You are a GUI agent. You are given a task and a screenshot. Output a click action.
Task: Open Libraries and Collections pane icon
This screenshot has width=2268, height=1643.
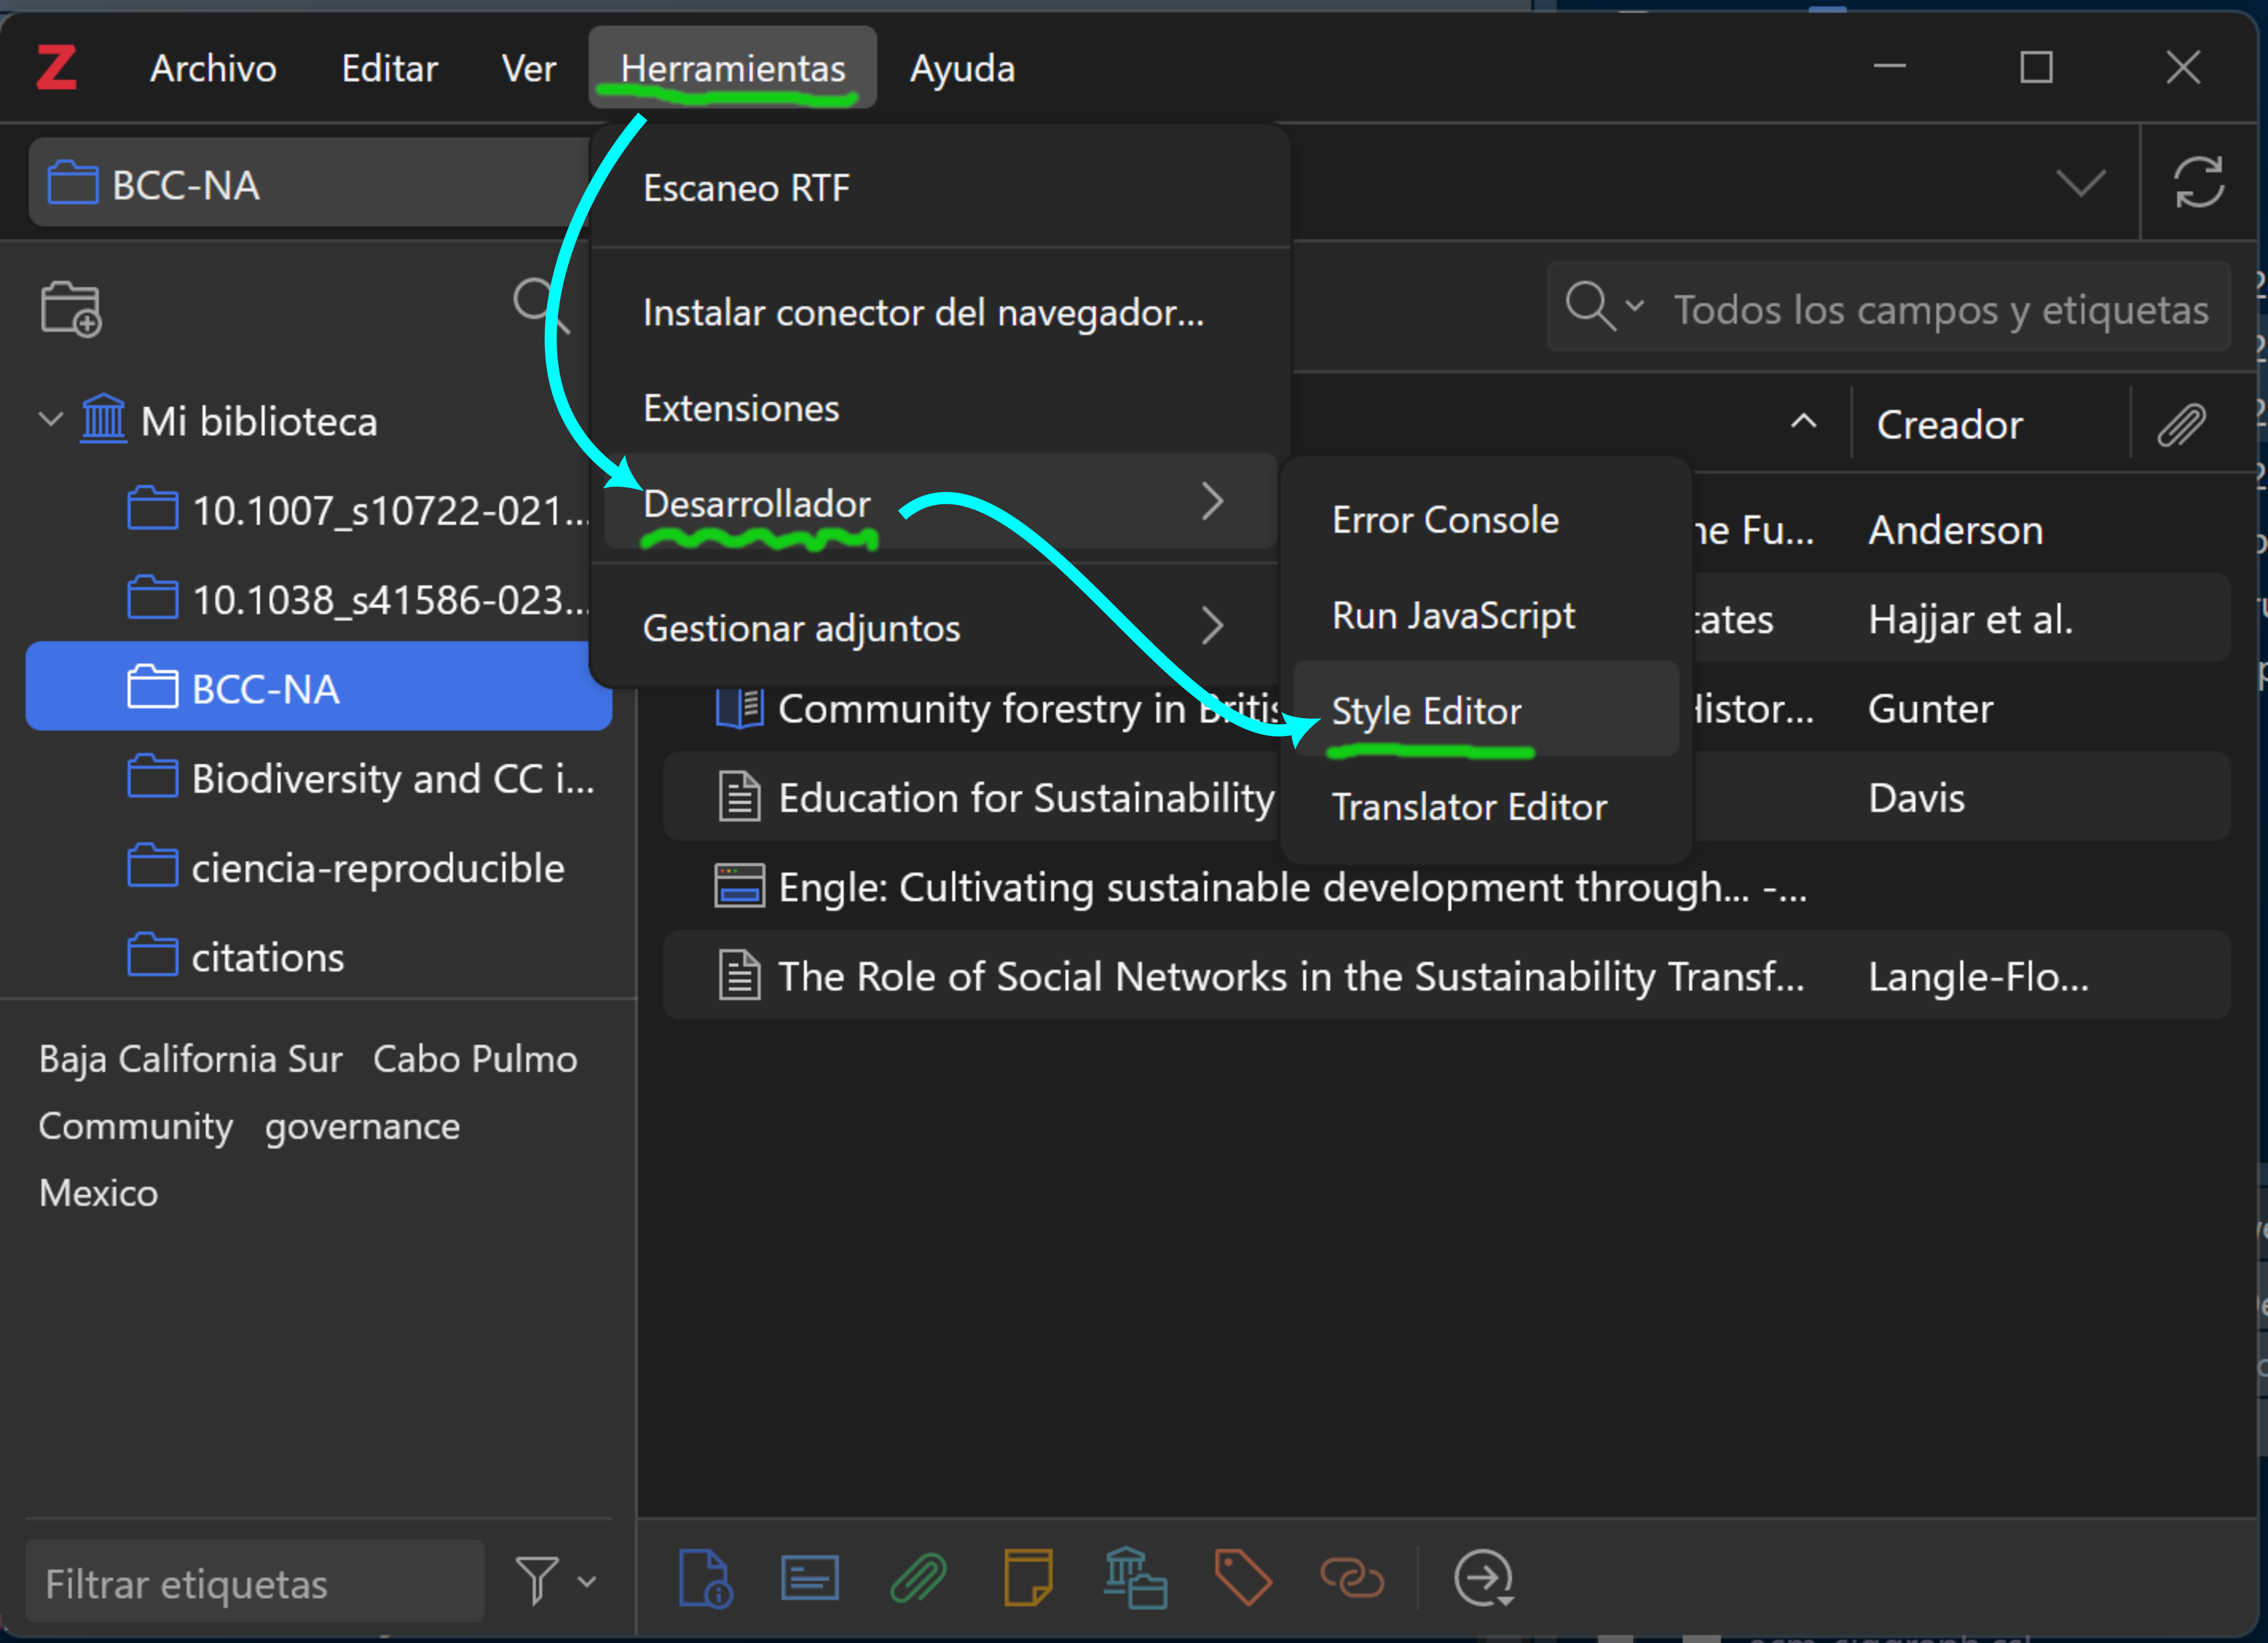(1135, 1578)
